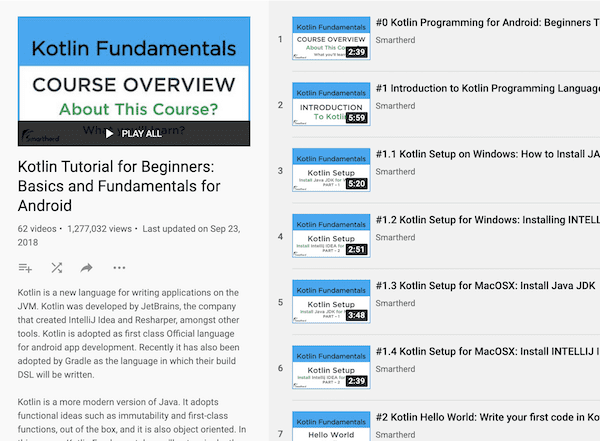The image size is (600, 441).
Task: Open the three-dot more options menu
Action: (x=119, y=268)
